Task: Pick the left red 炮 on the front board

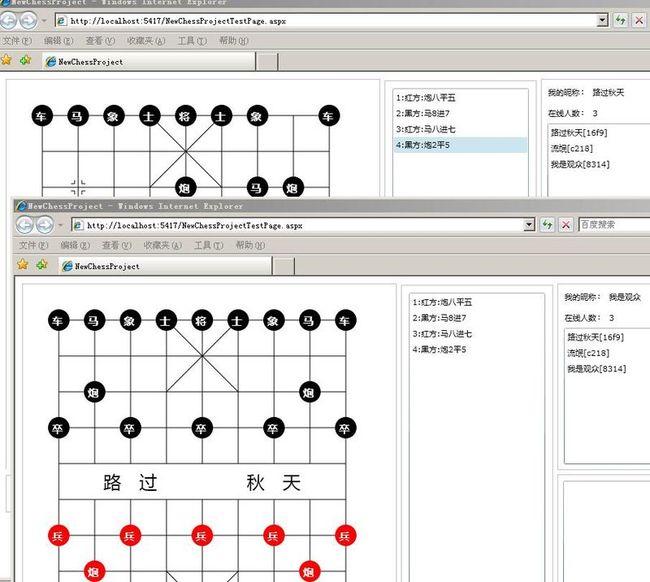Action: tap(94, 572)
